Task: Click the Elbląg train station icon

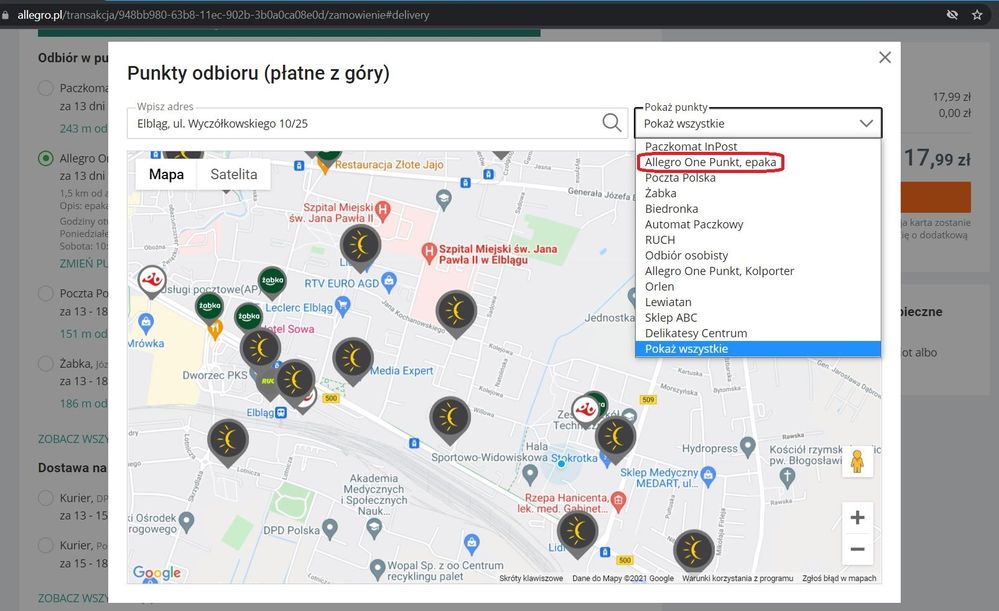Action: pyautogui.click(x=281, y=413)
